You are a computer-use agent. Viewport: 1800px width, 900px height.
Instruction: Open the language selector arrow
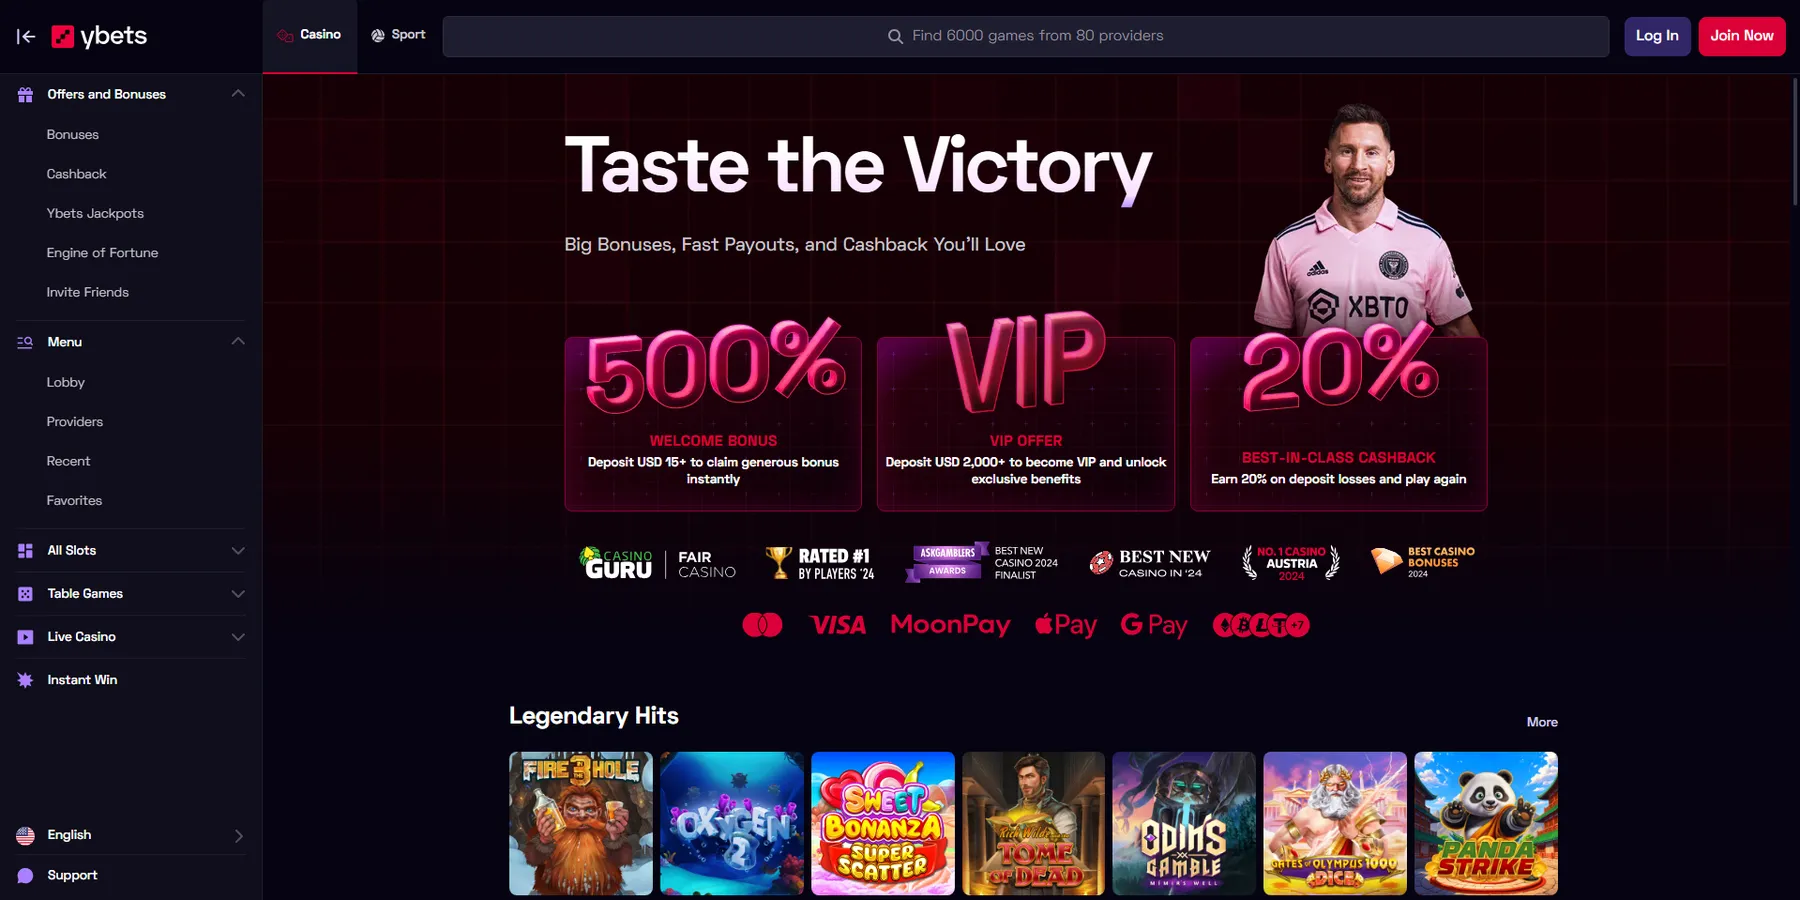pos(238,836)
